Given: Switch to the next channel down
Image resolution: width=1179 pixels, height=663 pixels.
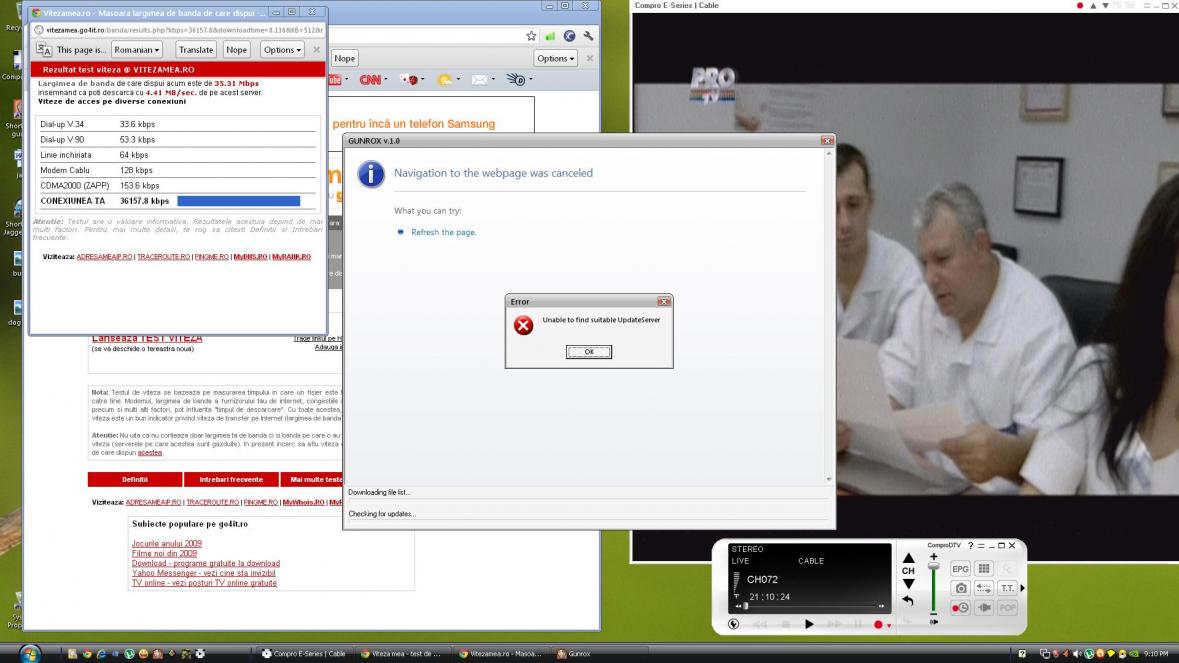Looking at the screenshot, I should pos(908,584).
